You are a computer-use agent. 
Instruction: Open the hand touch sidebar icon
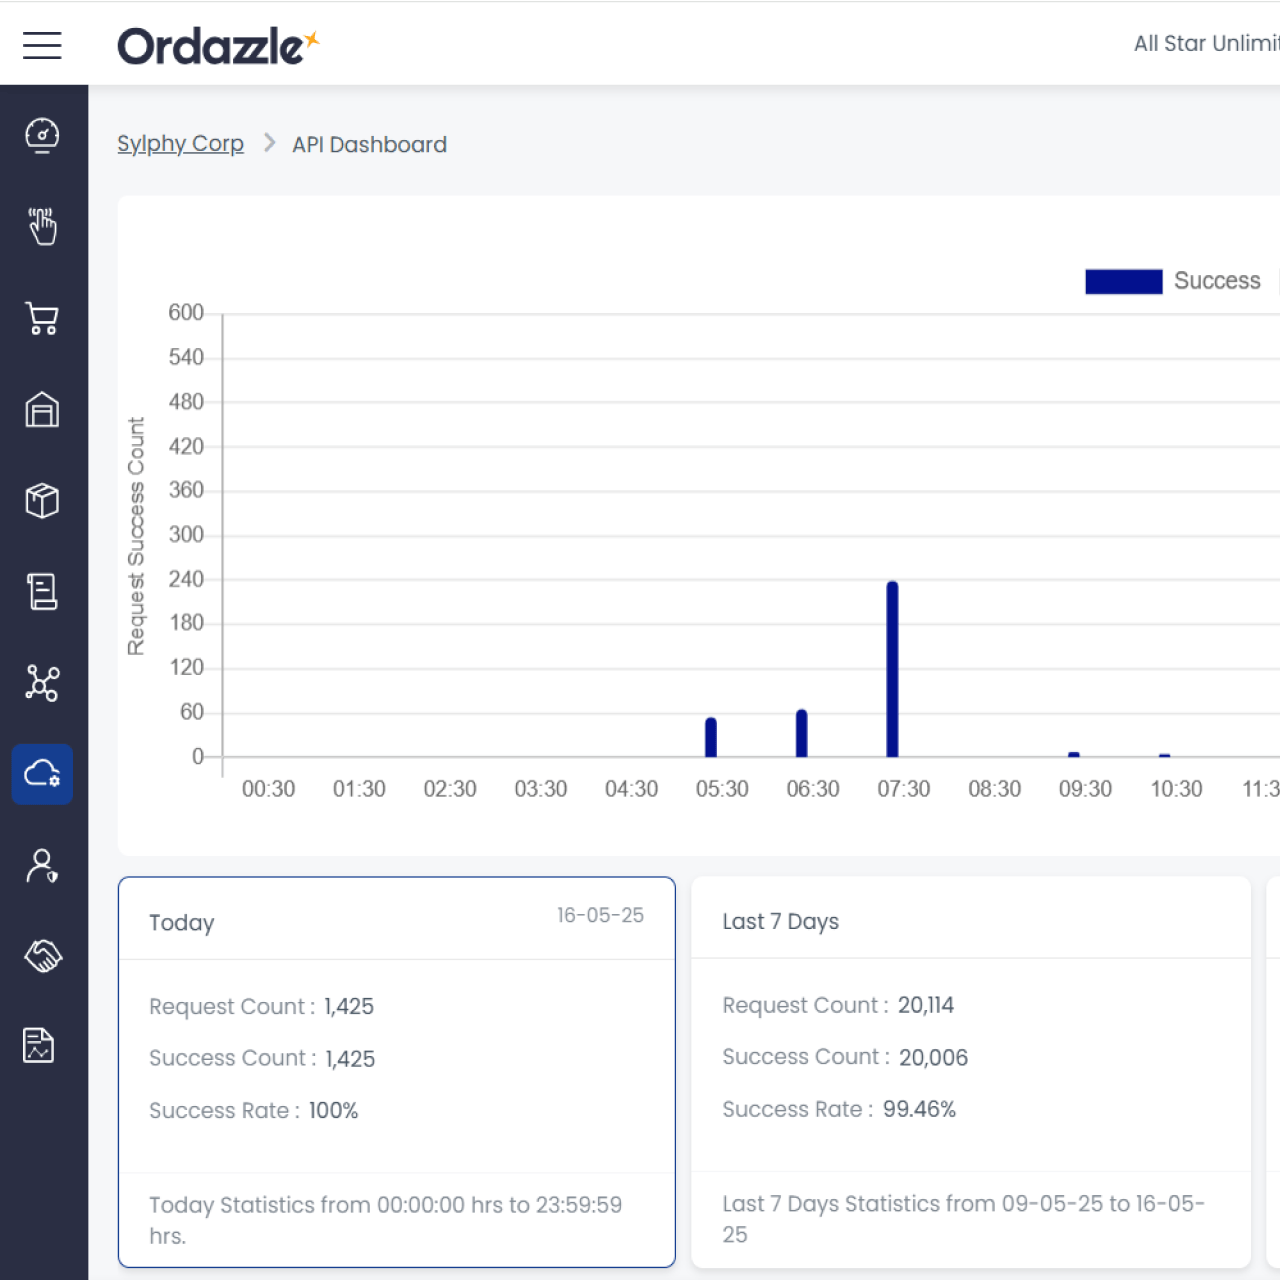click(42, 227)
